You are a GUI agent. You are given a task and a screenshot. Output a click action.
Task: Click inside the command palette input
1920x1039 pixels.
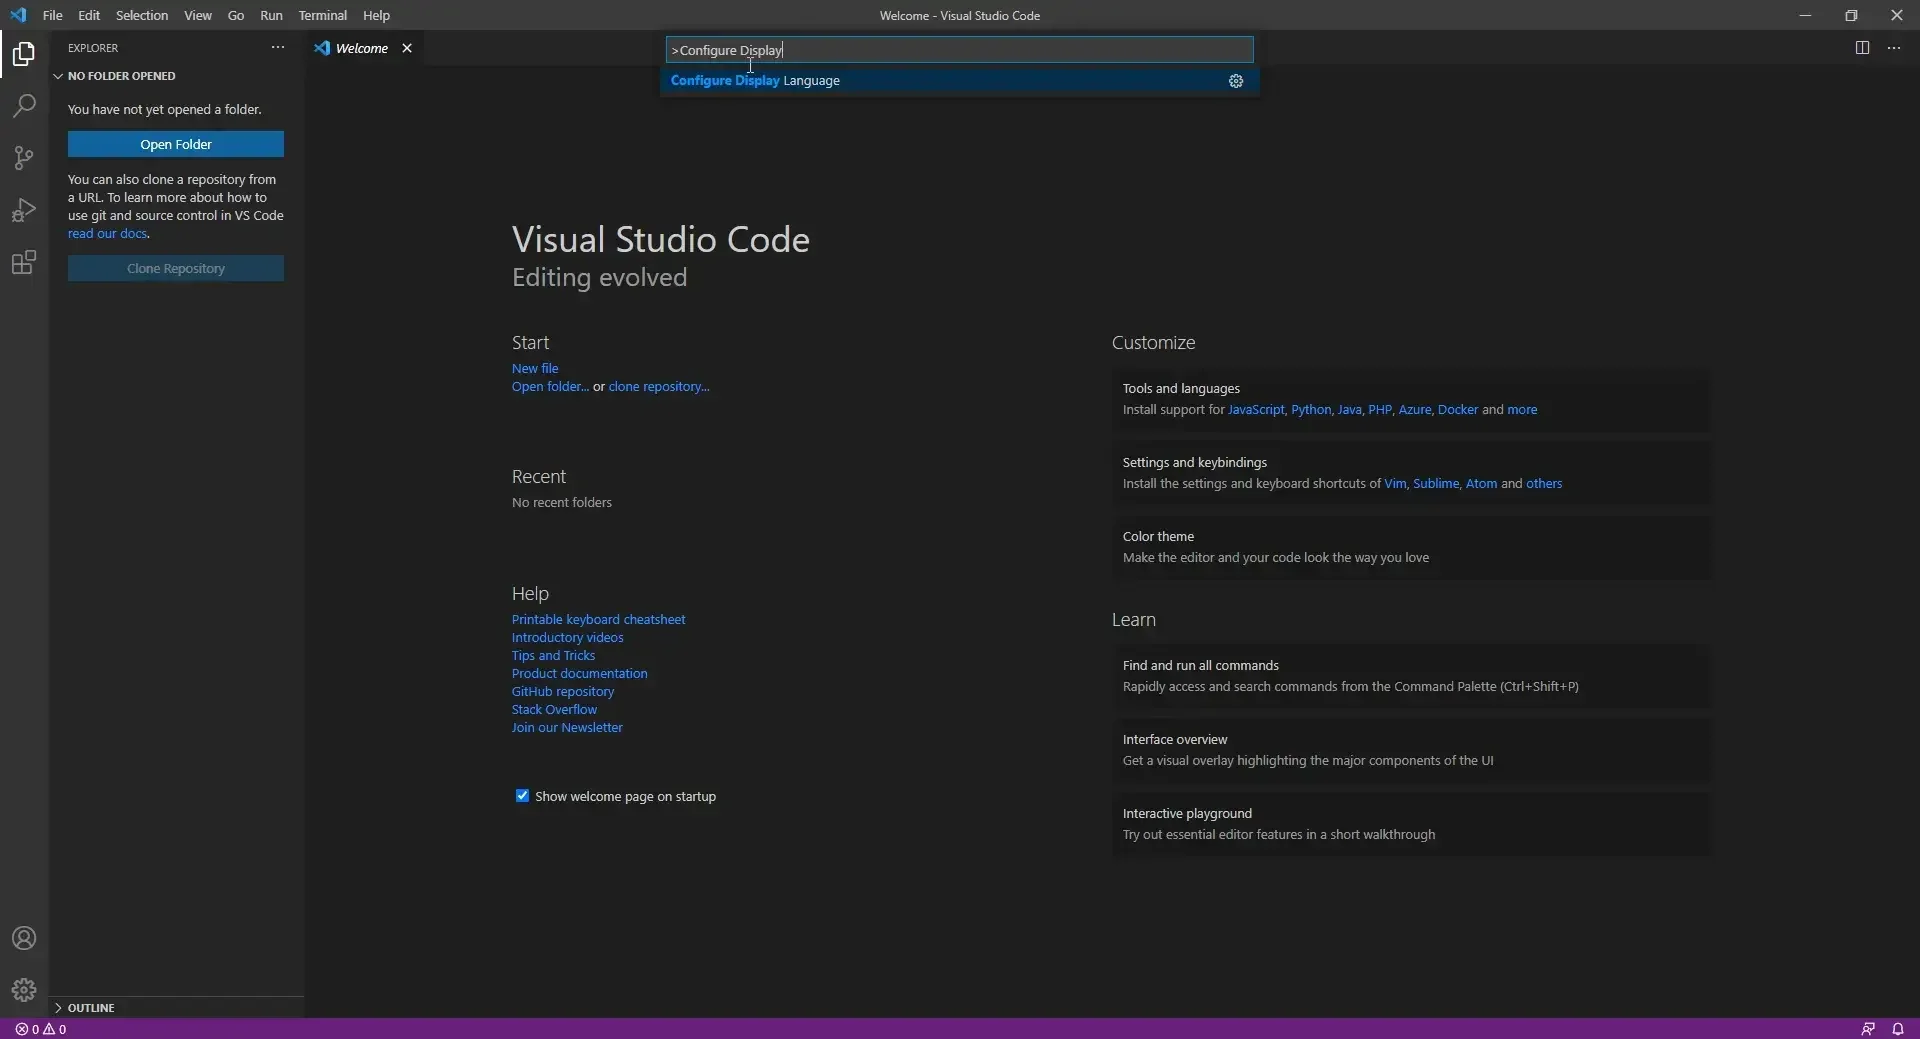960,50
